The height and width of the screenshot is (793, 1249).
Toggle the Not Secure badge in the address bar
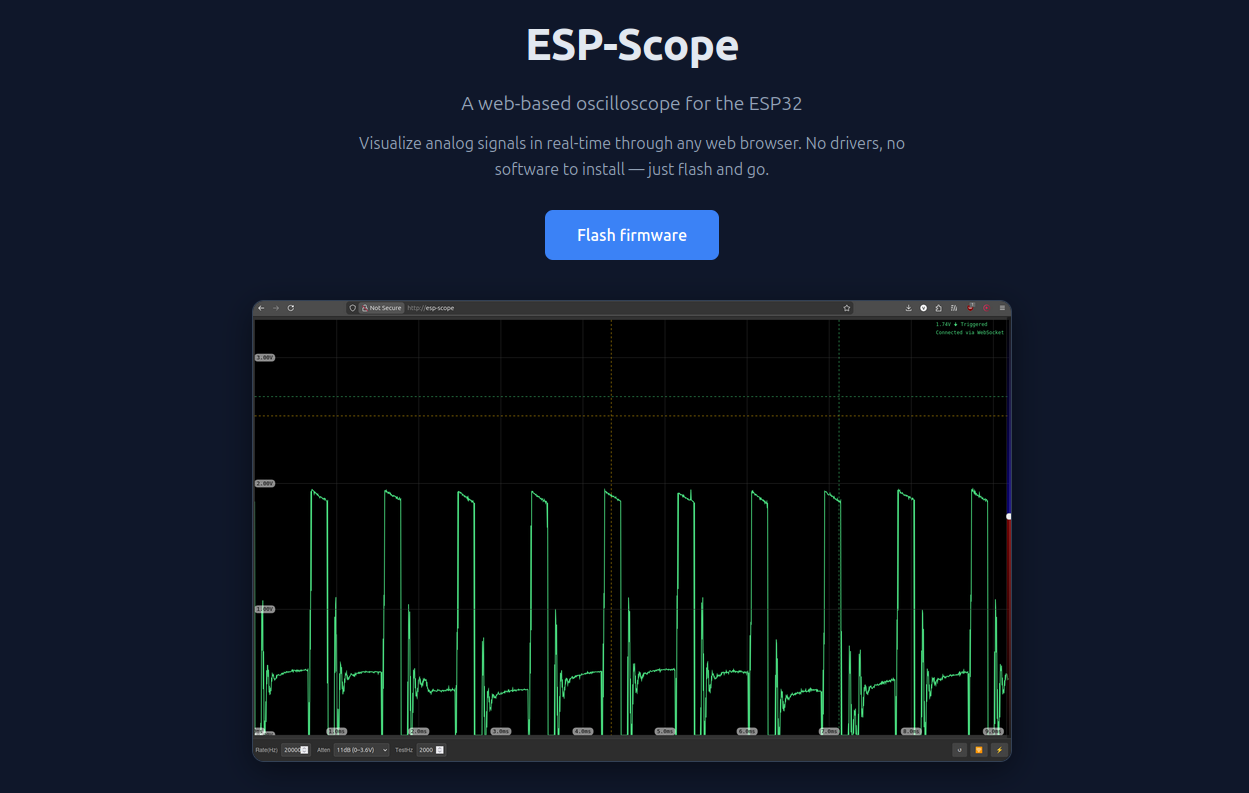(x=382, y=308)
